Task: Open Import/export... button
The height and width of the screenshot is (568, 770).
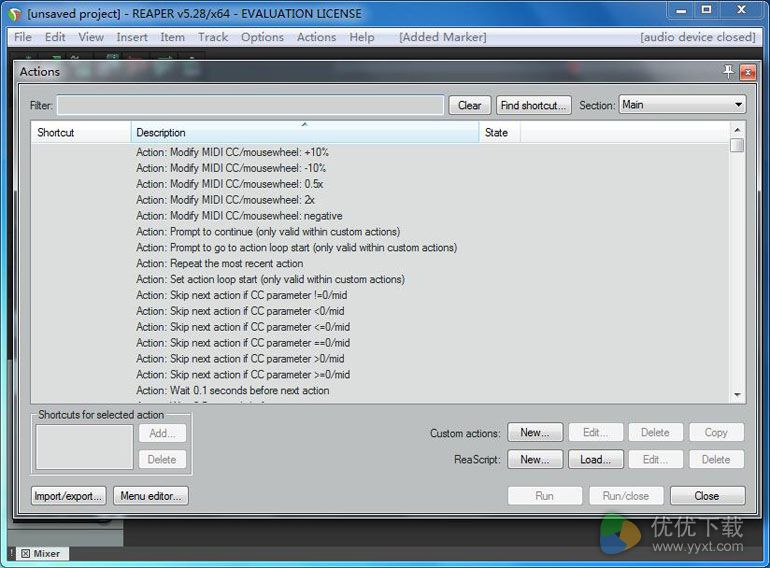Action: click(68, 496)
